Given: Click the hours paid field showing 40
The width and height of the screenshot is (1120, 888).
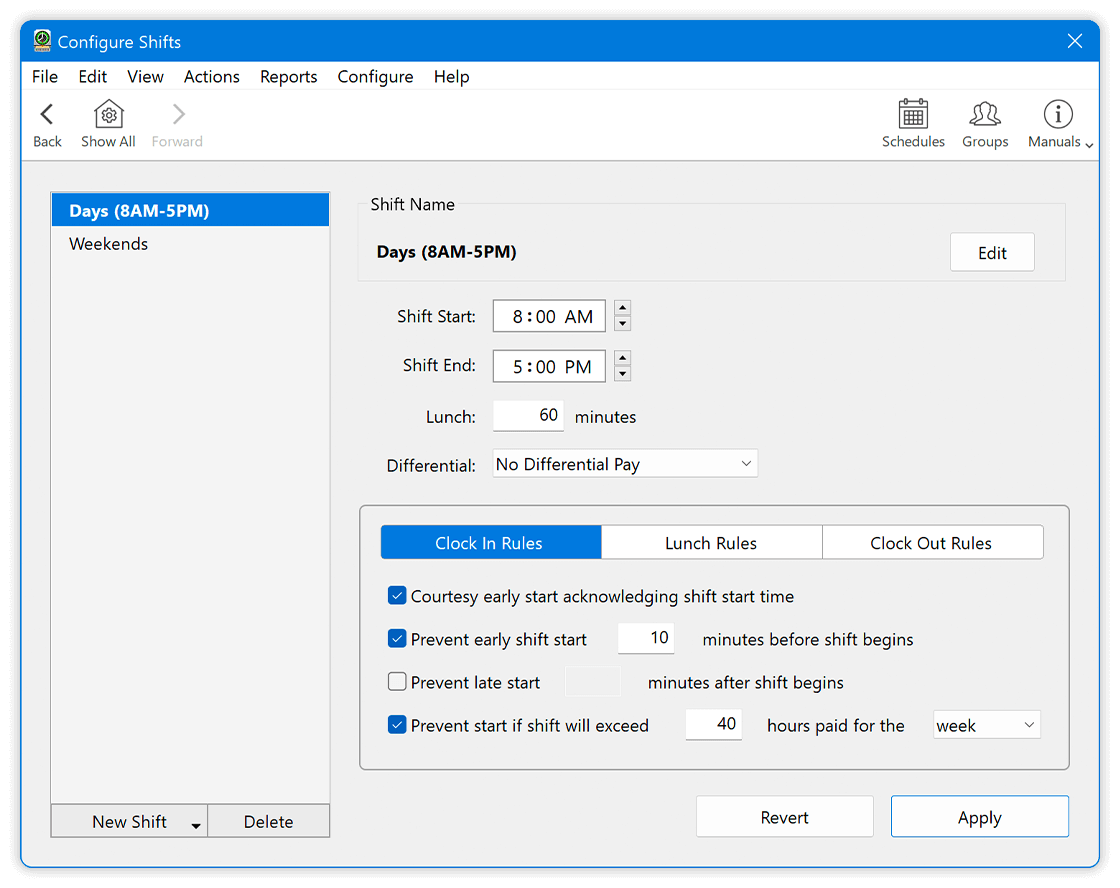Looking at the screenshot, I should tap(713, 724).
